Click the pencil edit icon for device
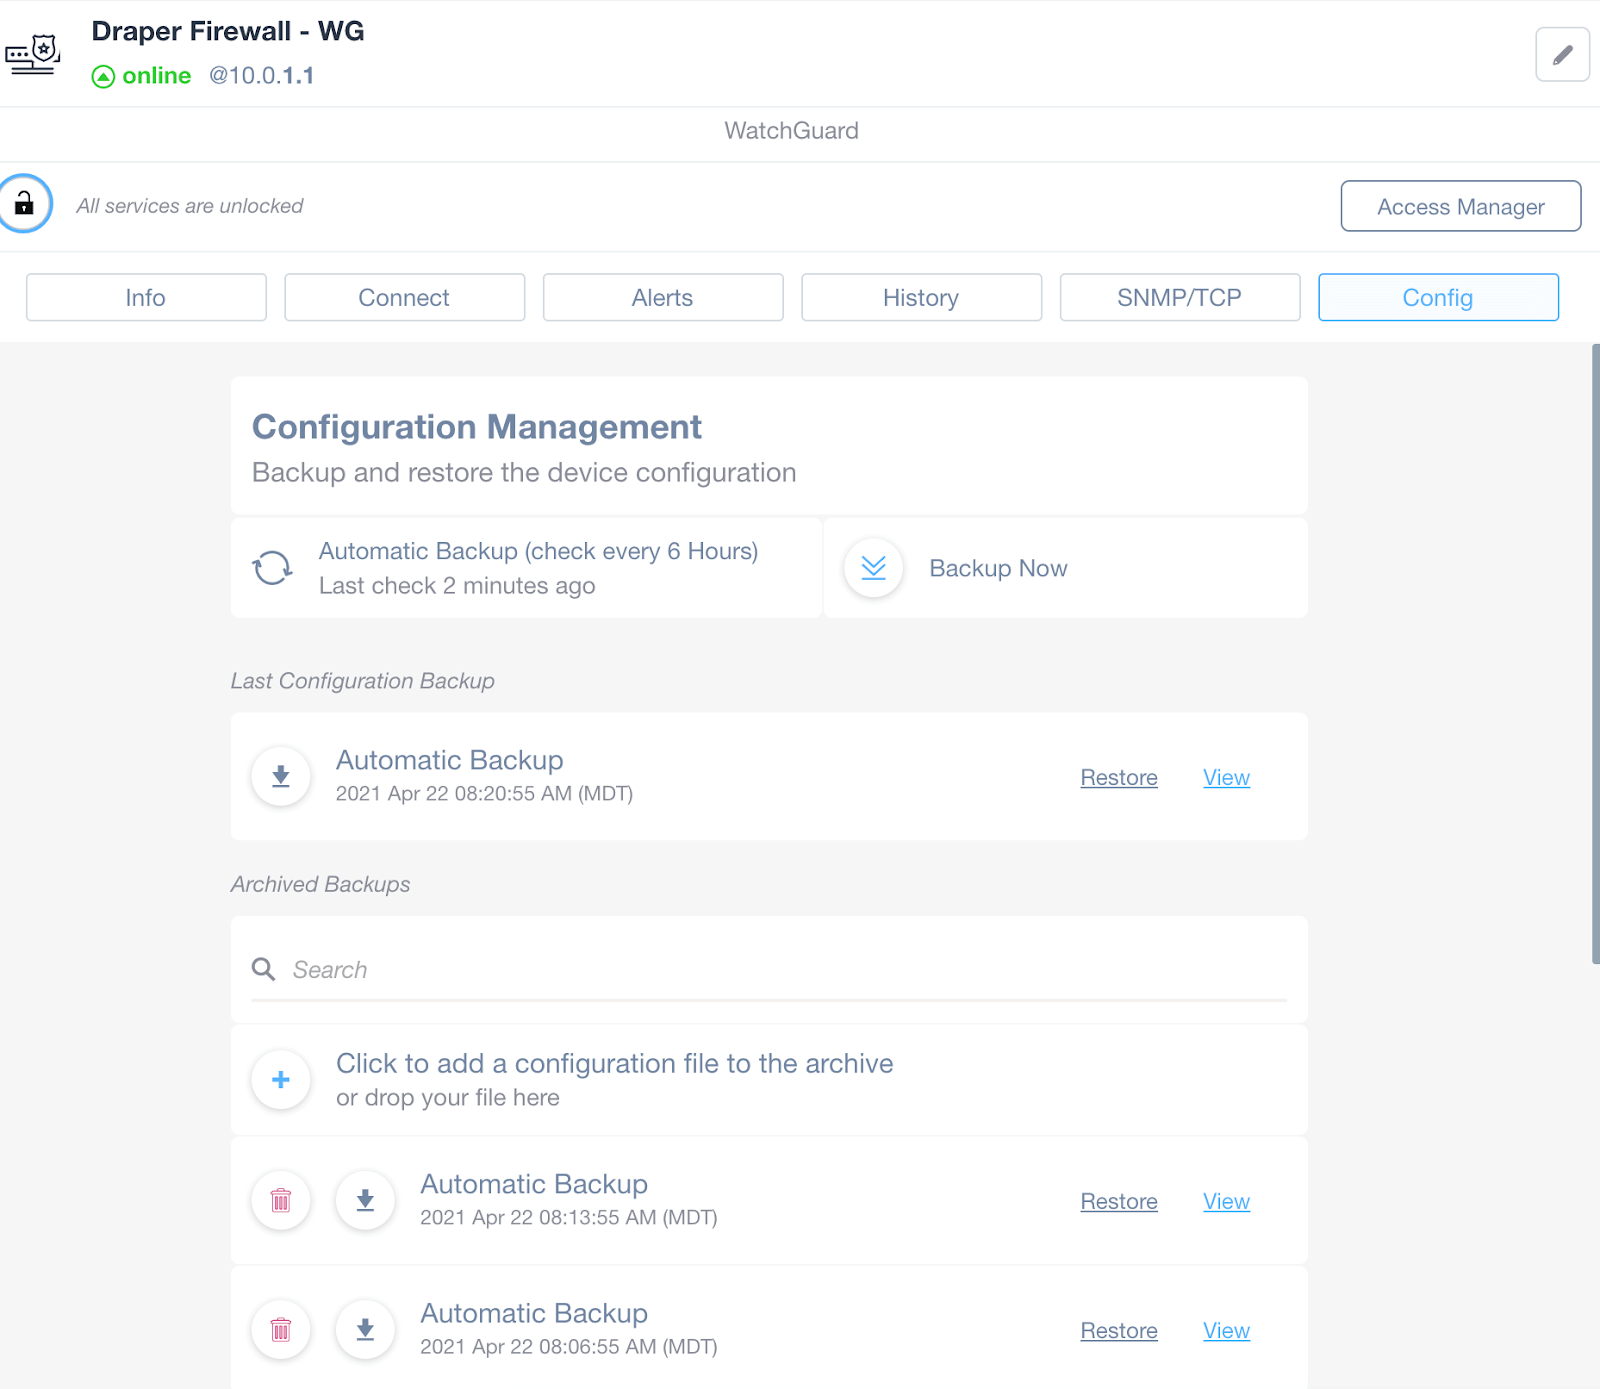Viewport: 1600px width, 1389px height. coord(1562,55)
